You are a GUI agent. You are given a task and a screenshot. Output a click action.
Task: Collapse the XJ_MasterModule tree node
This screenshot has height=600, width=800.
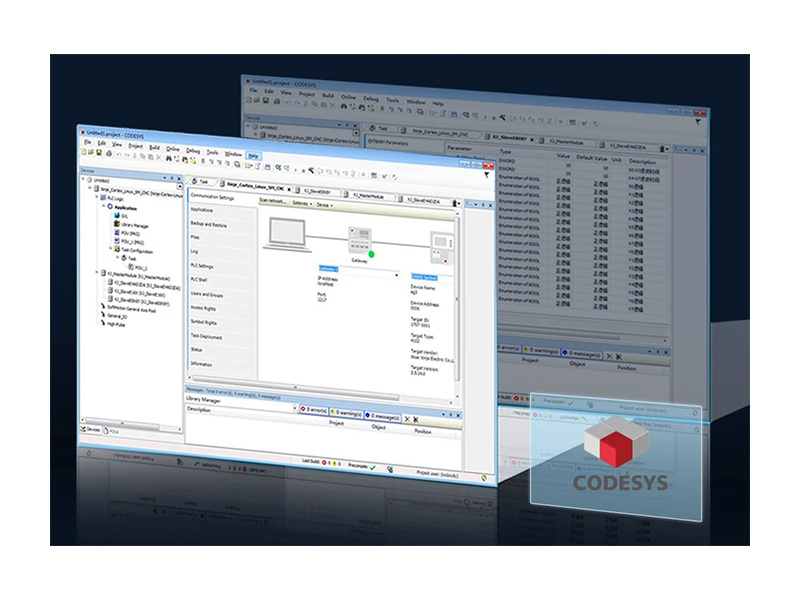click(x=97, y=273)
